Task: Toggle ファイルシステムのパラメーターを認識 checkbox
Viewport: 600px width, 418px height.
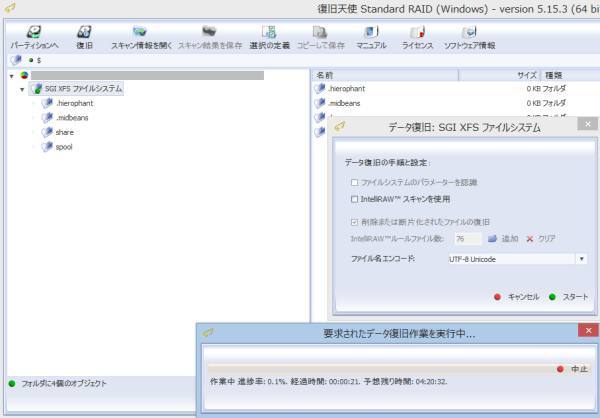Action: 355,182
